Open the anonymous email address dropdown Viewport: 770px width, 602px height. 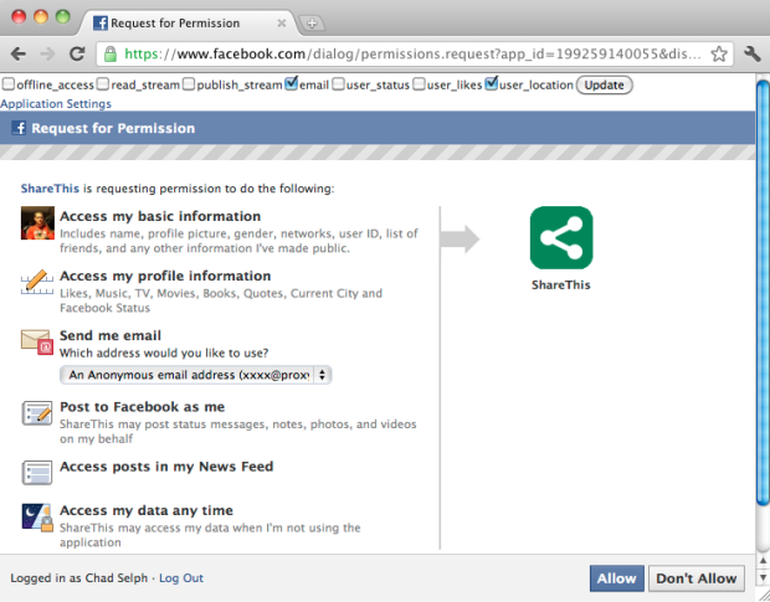[195, 375]
